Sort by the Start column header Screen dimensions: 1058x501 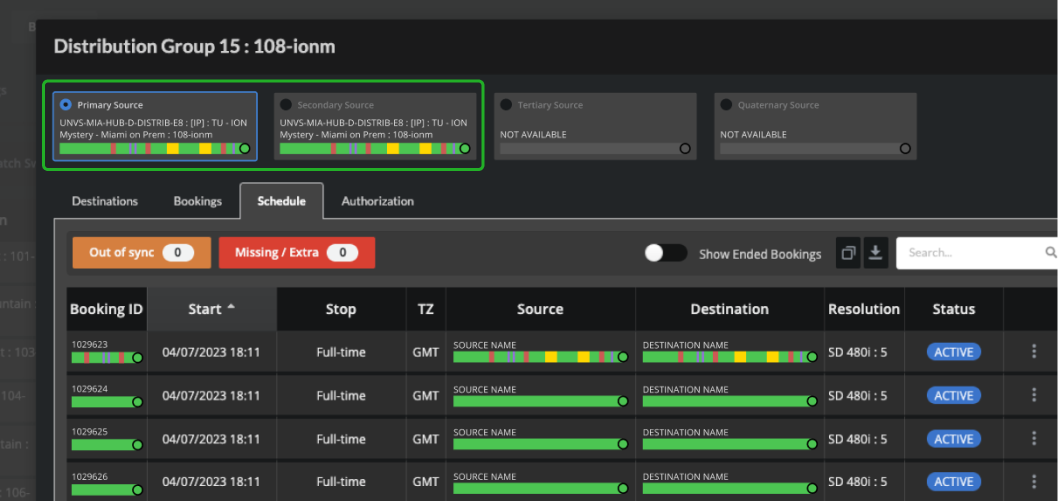coord(212,309)
